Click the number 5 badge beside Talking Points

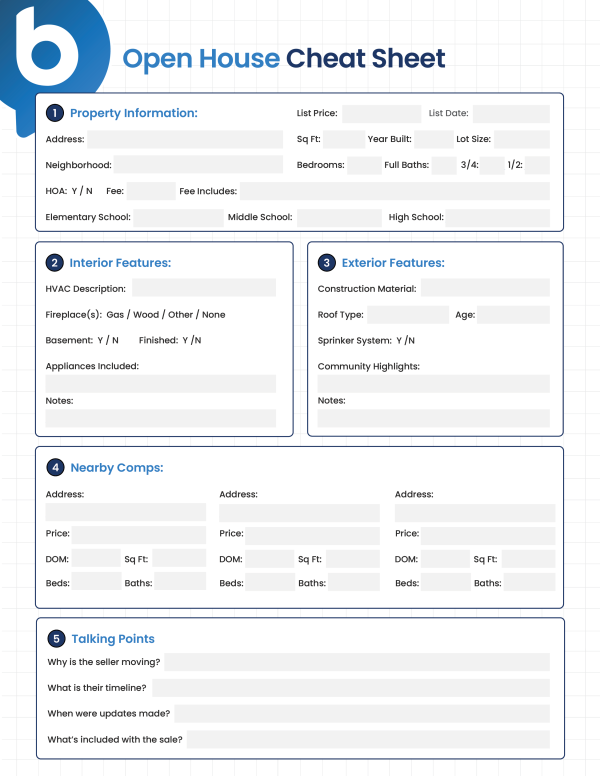click(56, 638)
